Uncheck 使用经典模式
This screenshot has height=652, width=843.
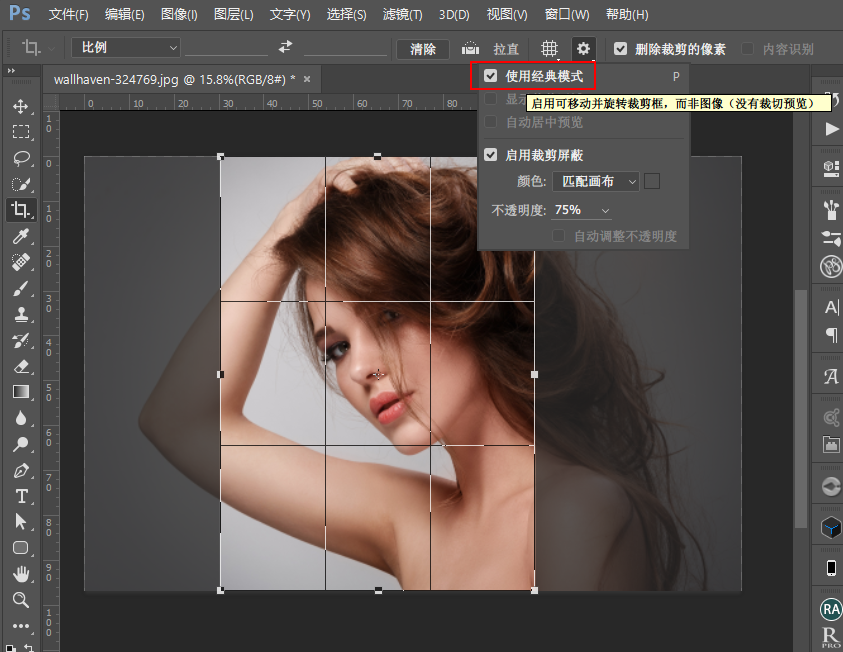coord(489,75)
